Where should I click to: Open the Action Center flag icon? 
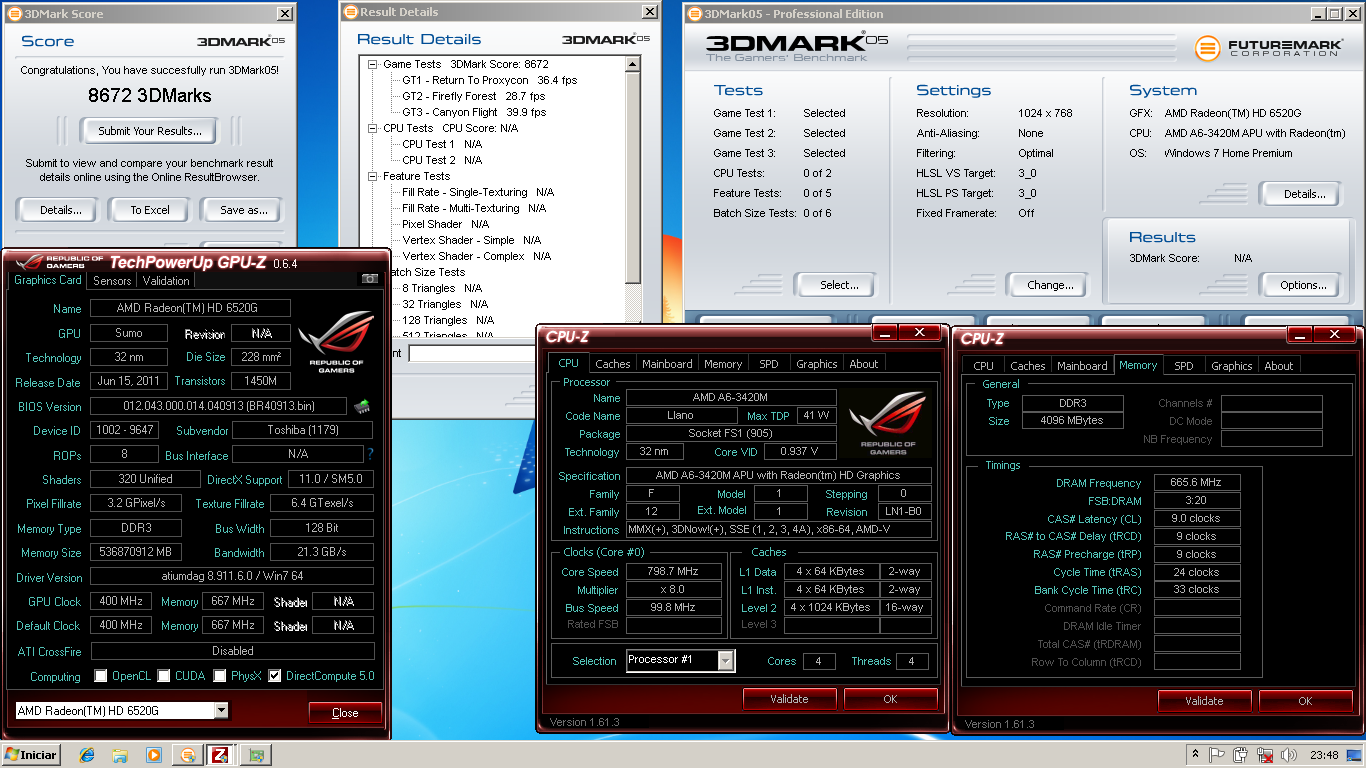tap(1217, 755)
